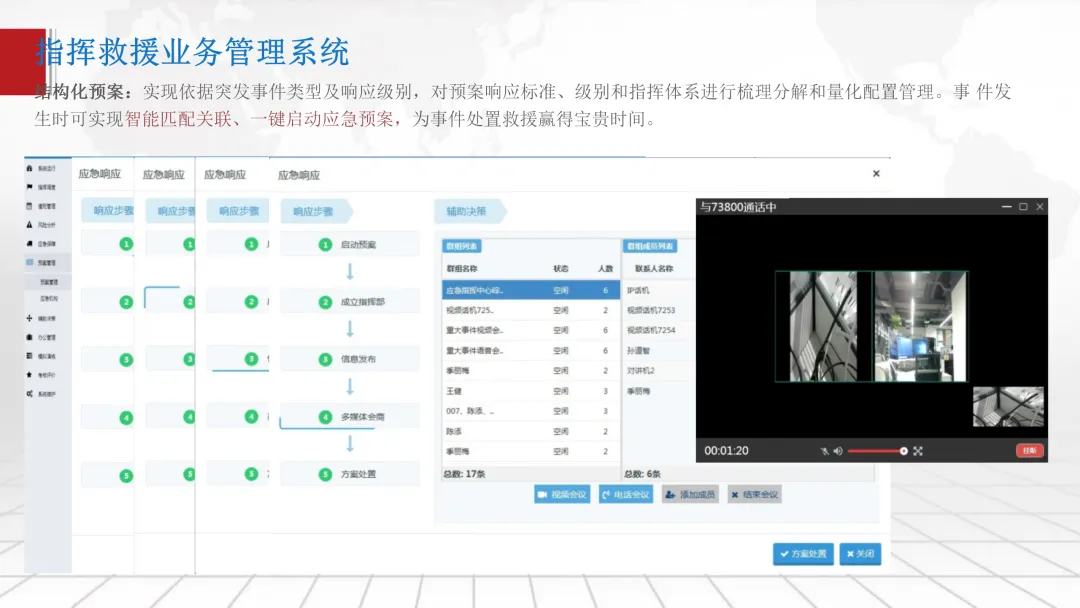Click the 关闭 button at bottom right

pyautogui.click(x=860, y=554)
